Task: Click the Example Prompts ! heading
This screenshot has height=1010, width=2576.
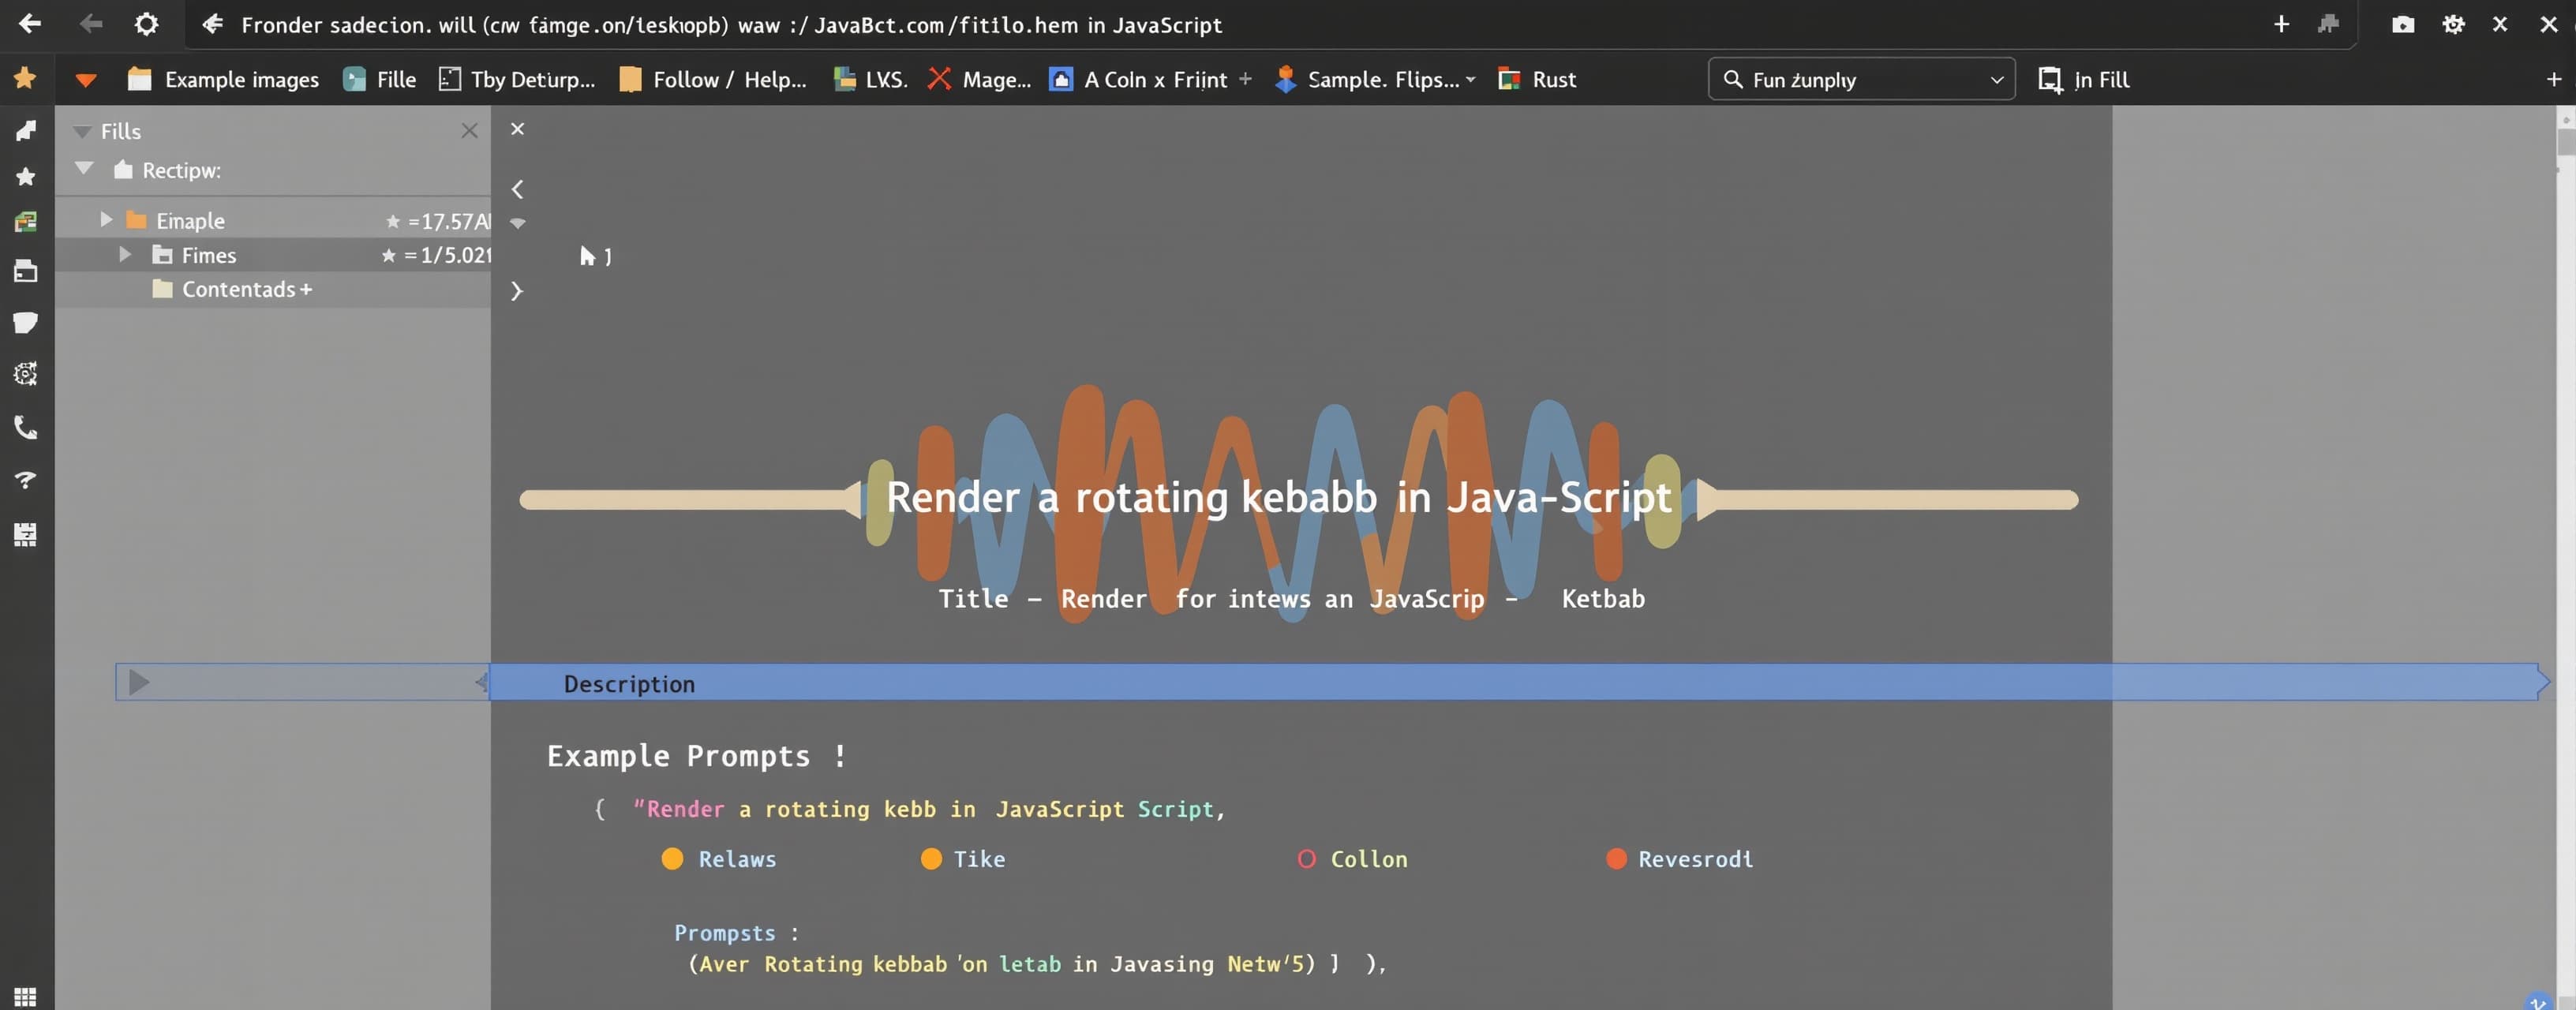Action: [x=696, y=756]
